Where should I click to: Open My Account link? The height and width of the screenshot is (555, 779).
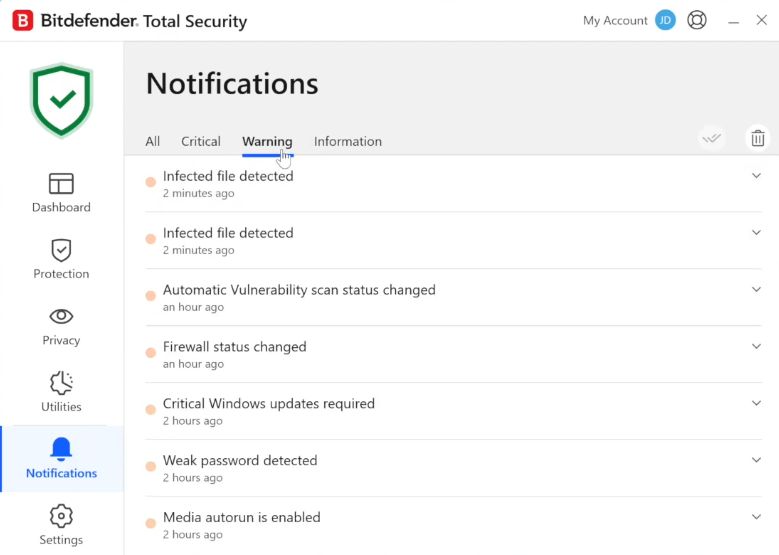615,20
